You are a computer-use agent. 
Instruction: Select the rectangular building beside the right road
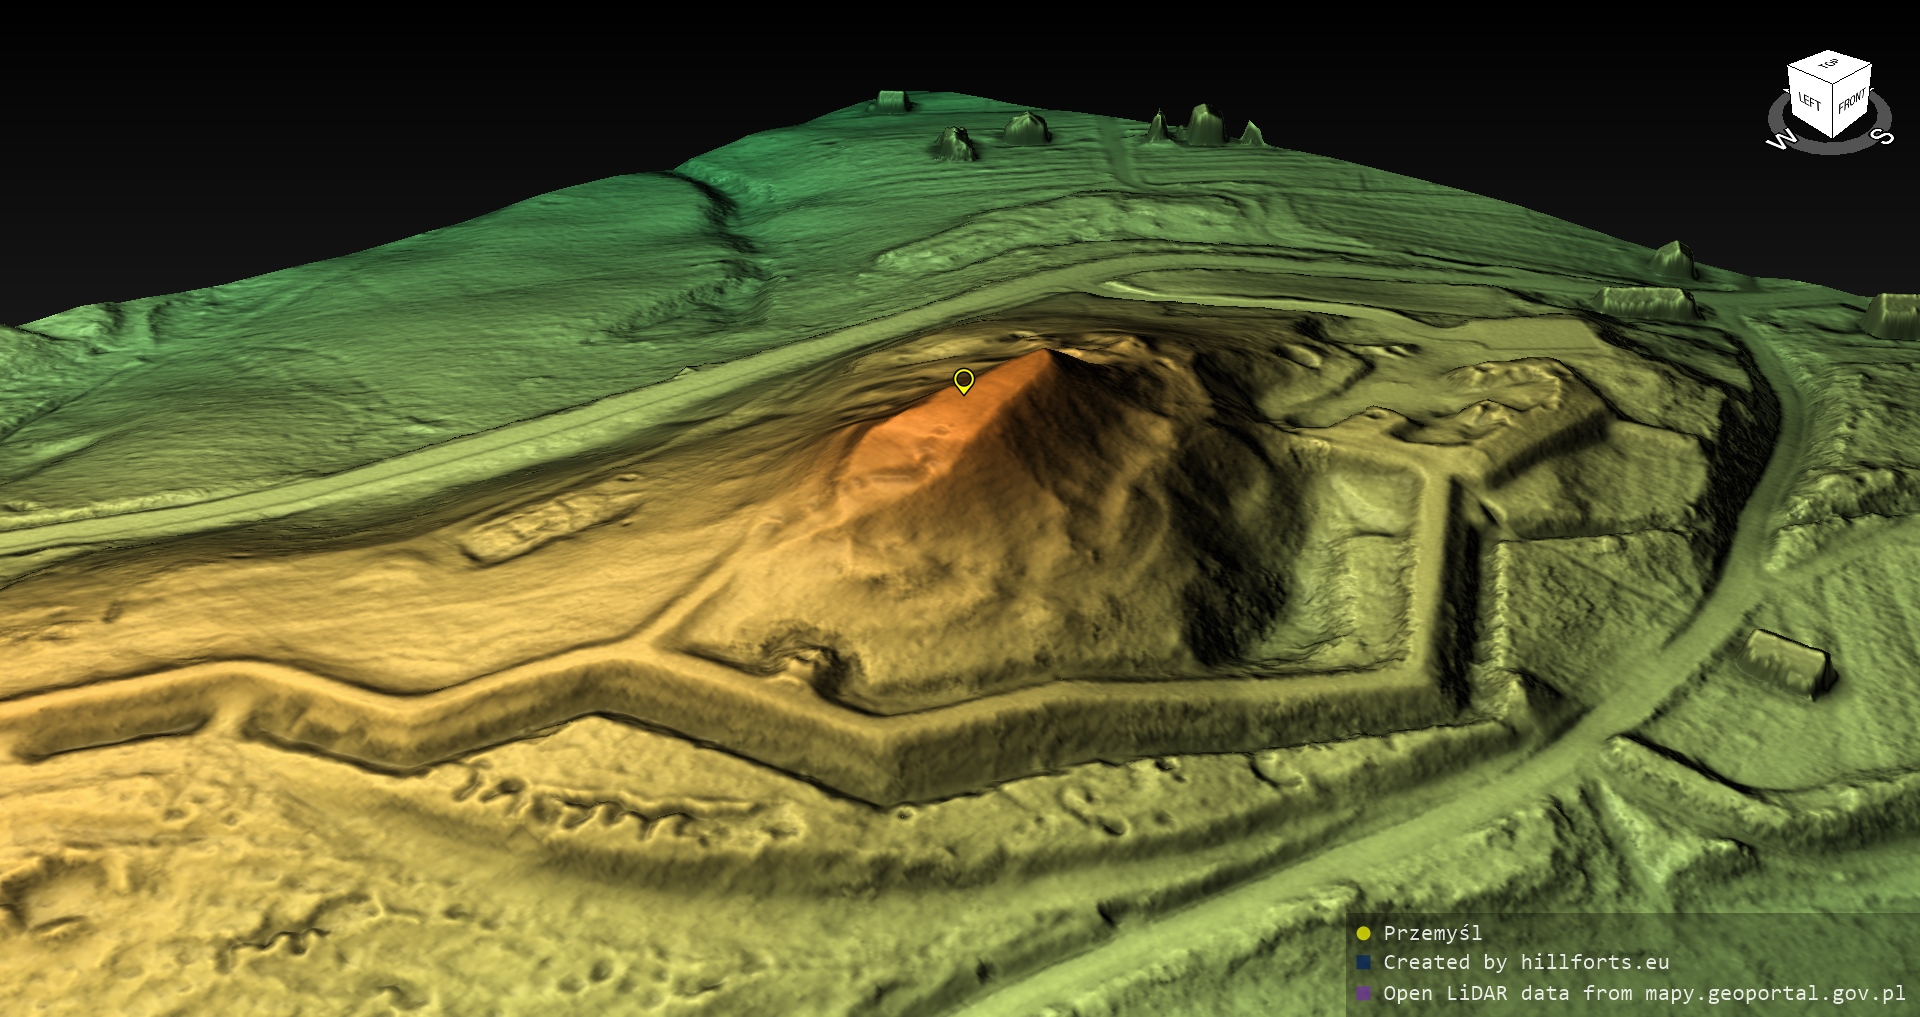pyautogui.click(x=1789, y=659)
